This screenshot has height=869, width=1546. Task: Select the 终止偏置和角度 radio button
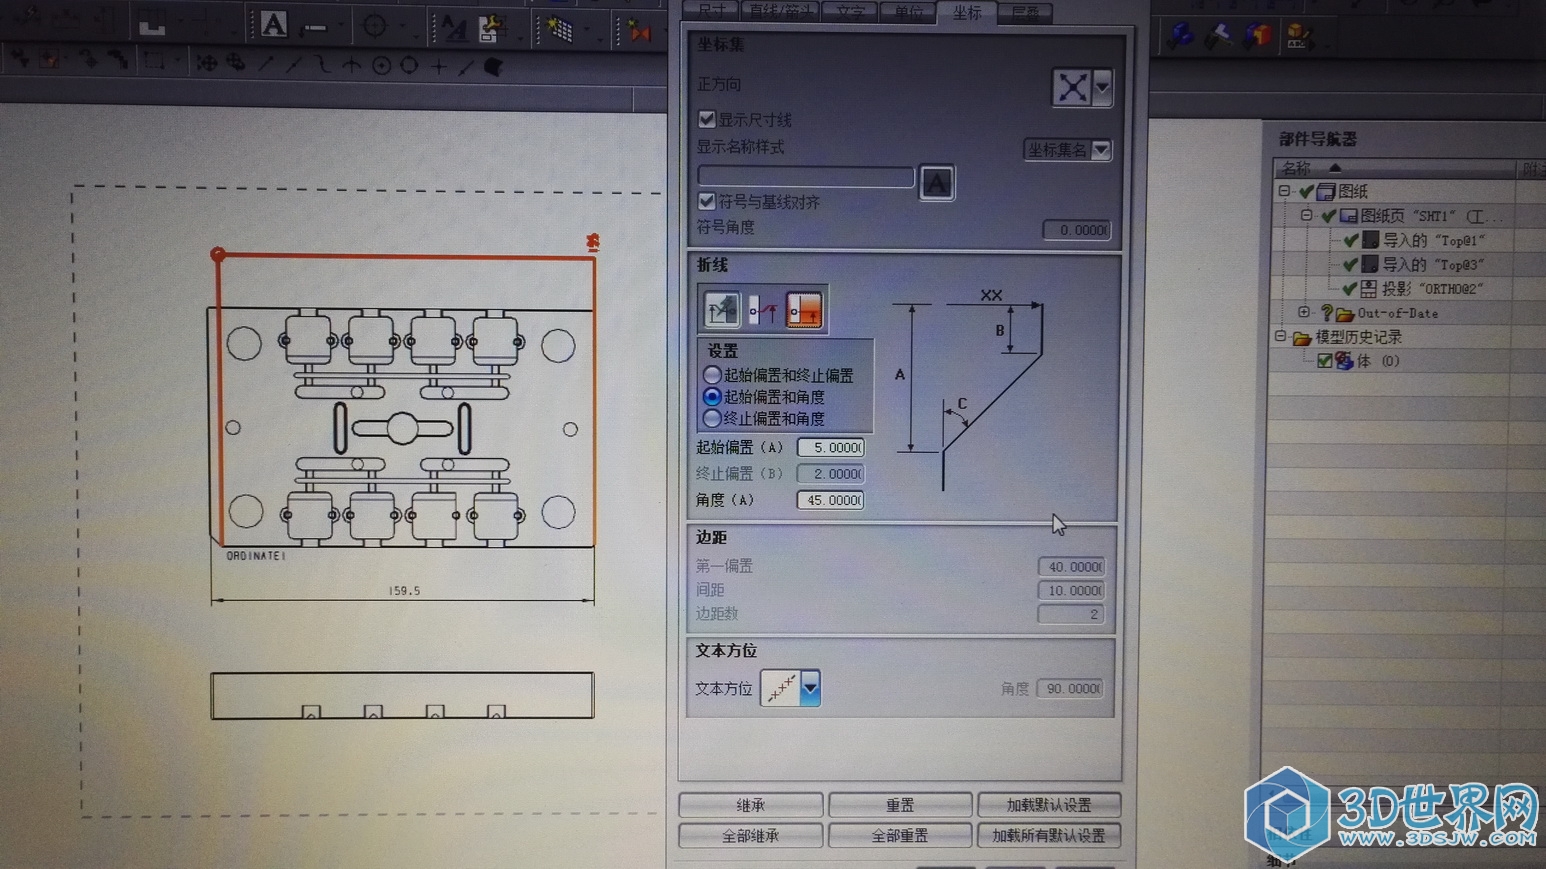pos(712,418)
